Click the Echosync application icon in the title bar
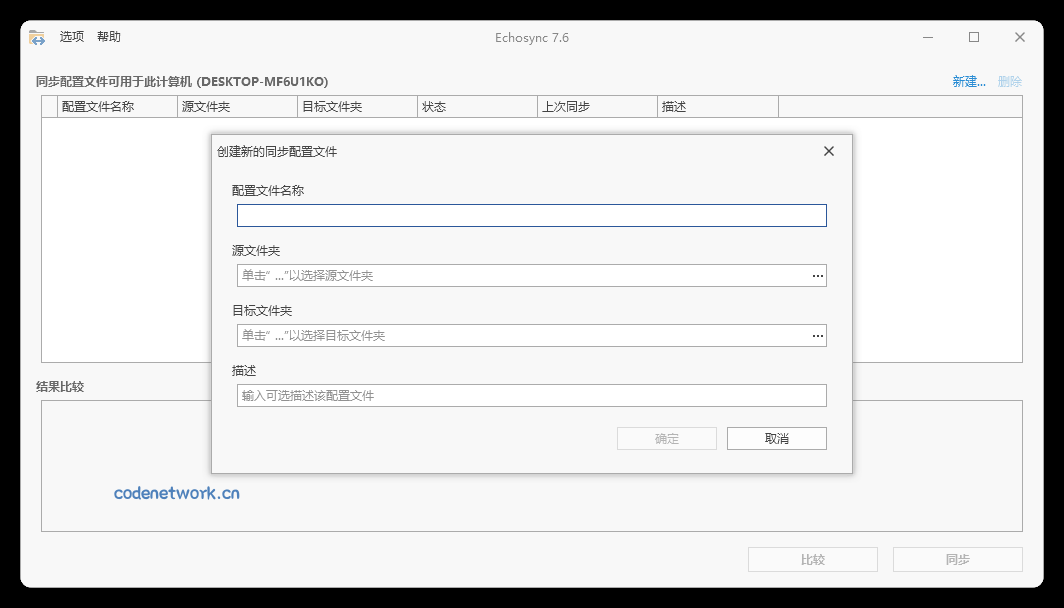1064x608 pixels. tap(37, 36)
